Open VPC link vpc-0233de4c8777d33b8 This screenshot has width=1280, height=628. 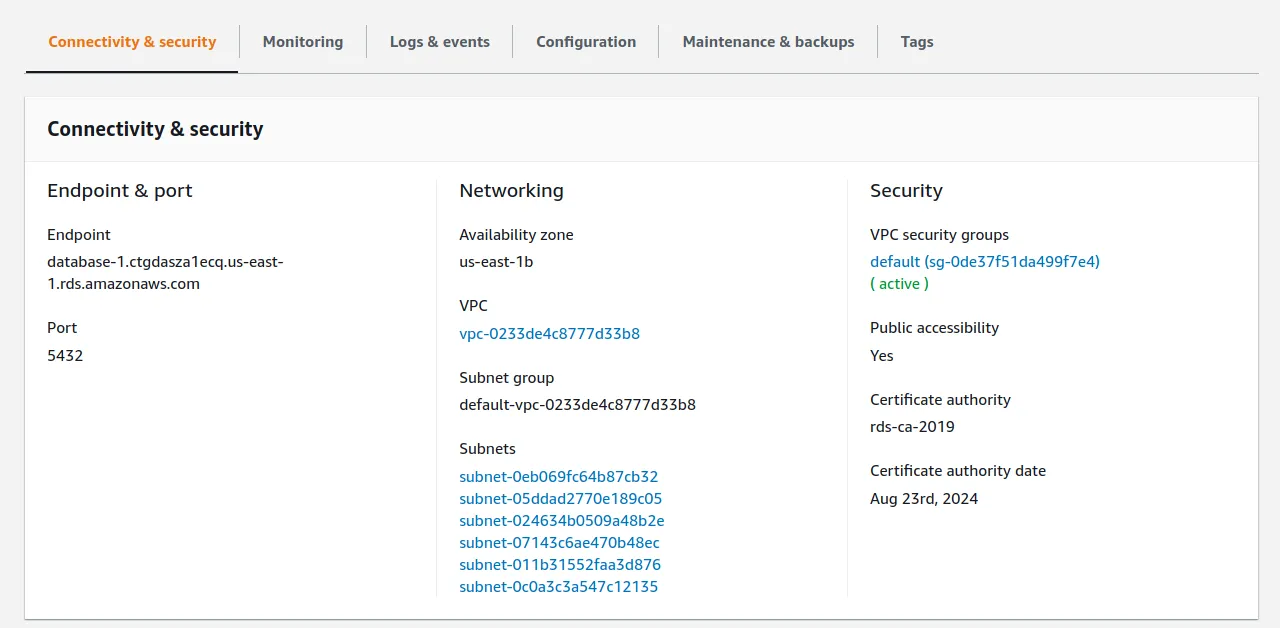pyautogui.click(x=549, y=334)
